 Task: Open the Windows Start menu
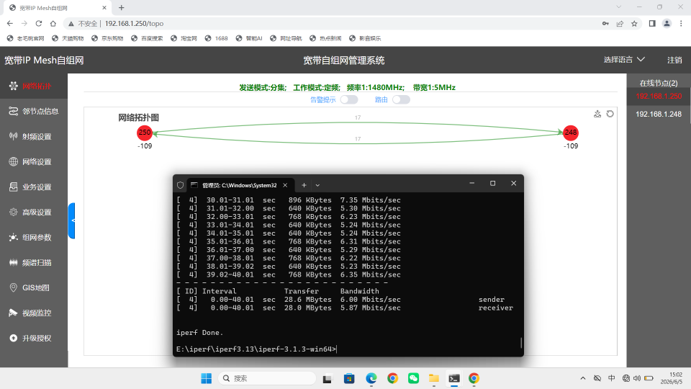point(206,378)
